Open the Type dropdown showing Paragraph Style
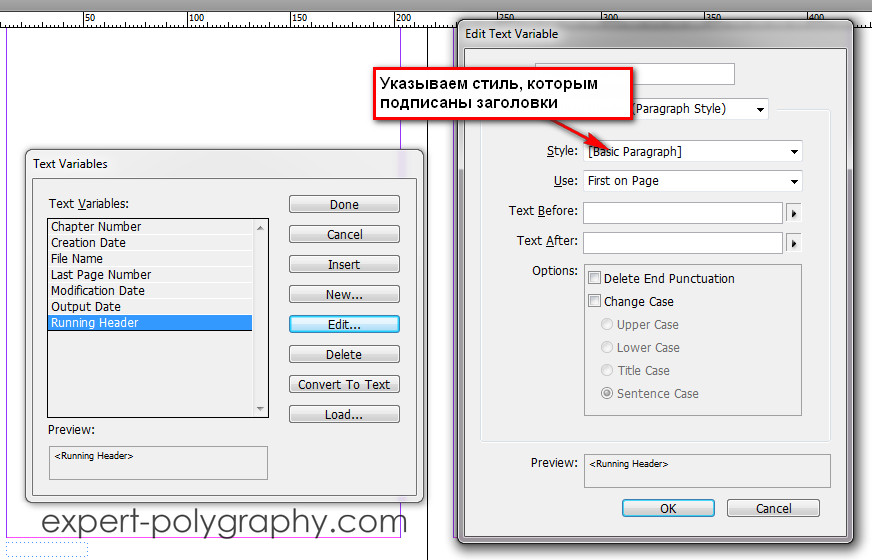 (701, 108)
